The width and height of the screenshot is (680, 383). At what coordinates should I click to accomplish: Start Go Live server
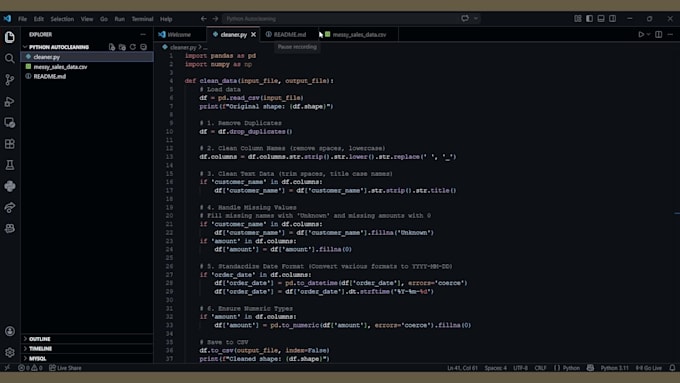(x=649, y=368)
